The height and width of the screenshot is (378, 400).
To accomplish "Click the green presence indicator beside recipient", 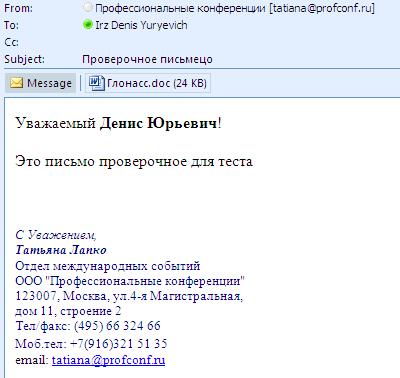I will pos(88,25).
